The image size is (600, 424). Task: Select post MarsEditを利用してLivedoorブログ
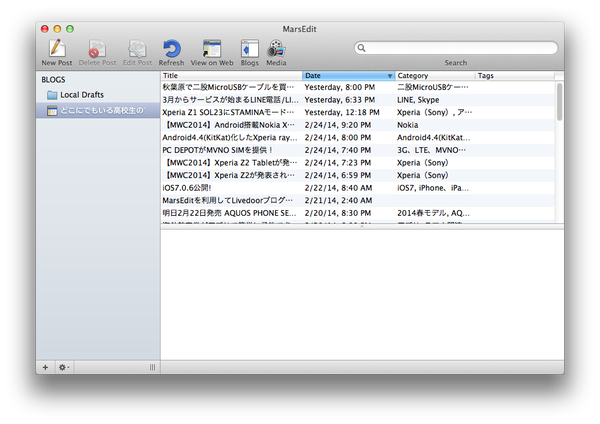(227, 201)
